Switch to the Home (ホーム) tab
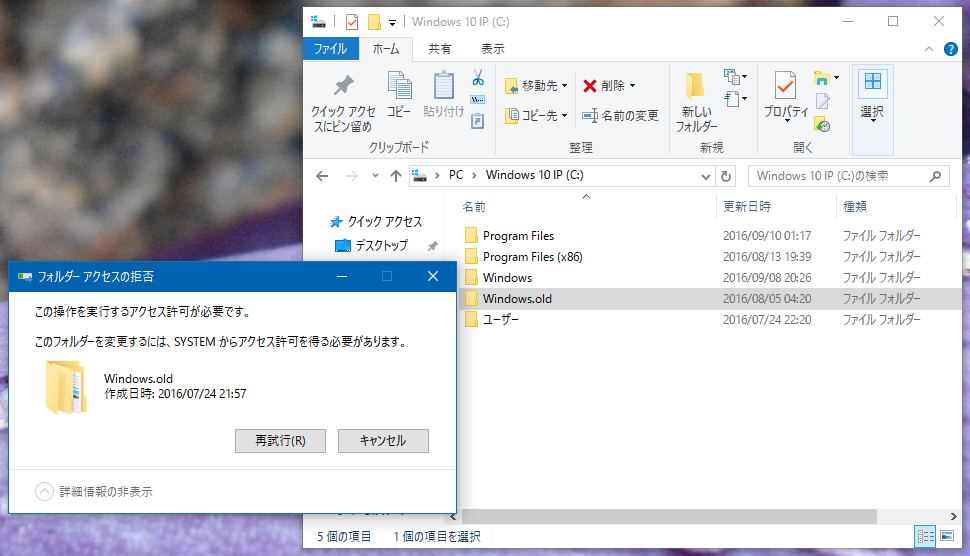970x556 pixels. click(x=386, y=49)
